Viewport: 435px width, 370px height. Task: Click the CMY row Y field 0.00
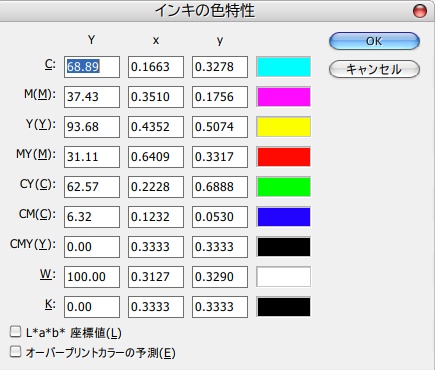pyautogui.click(x=92, y=247)
